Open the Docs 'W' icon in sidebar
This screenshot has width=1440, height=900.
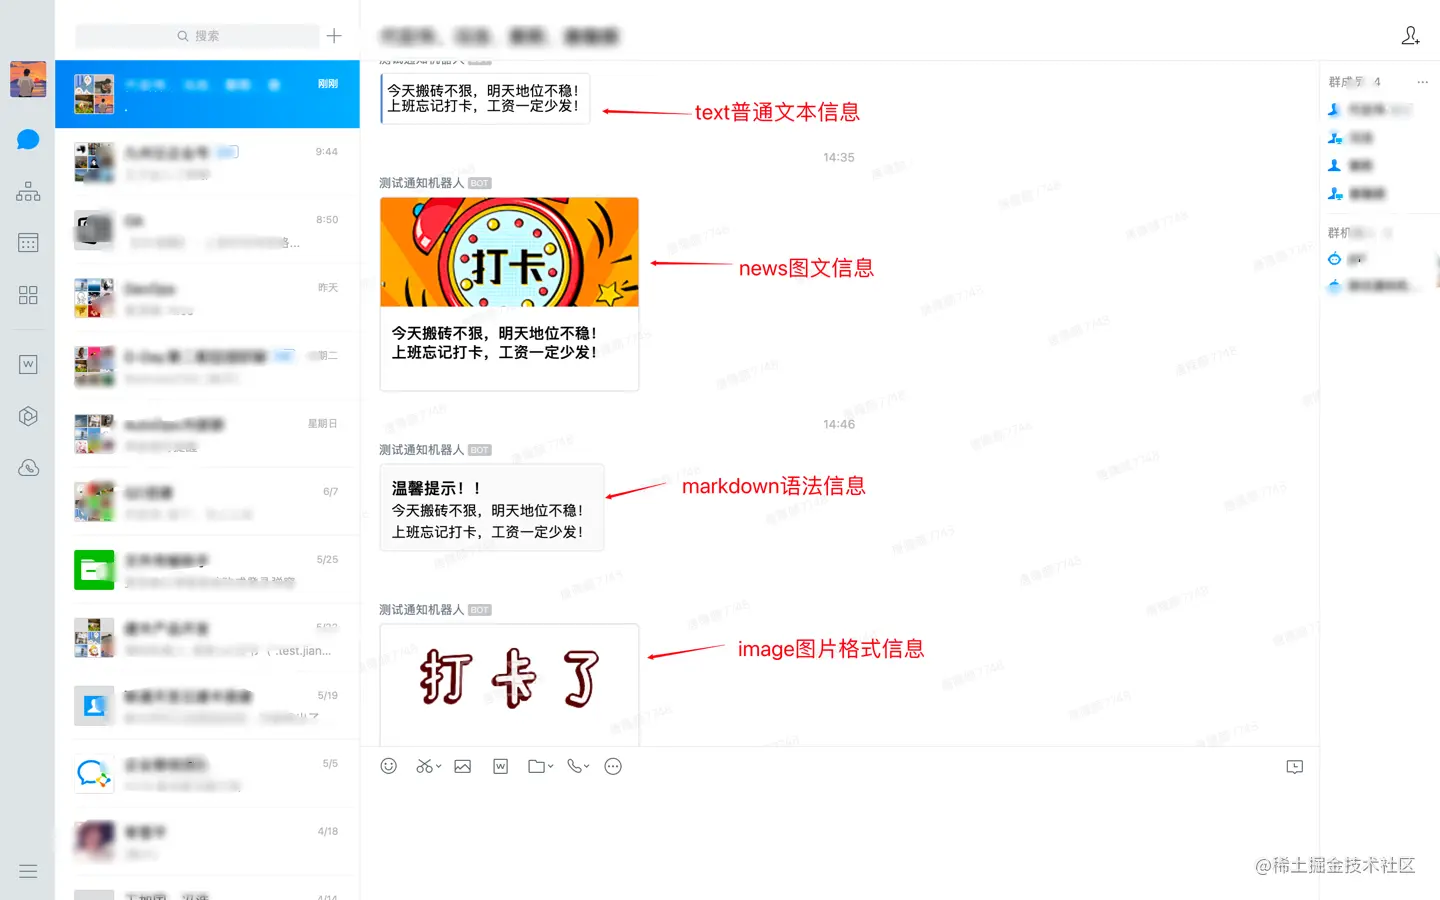[28, 364]
